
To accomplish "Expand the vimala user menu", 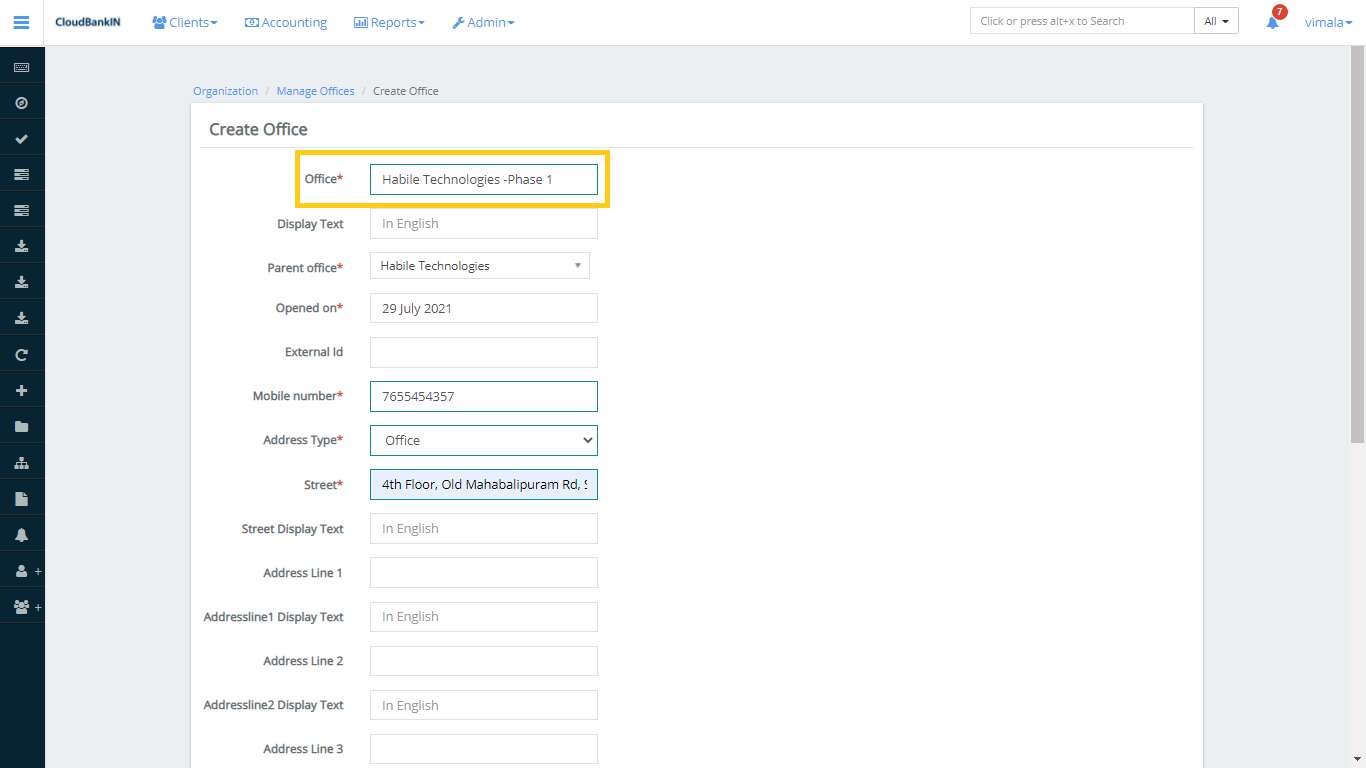I will pyautogui.click(x=1328, y=22).
